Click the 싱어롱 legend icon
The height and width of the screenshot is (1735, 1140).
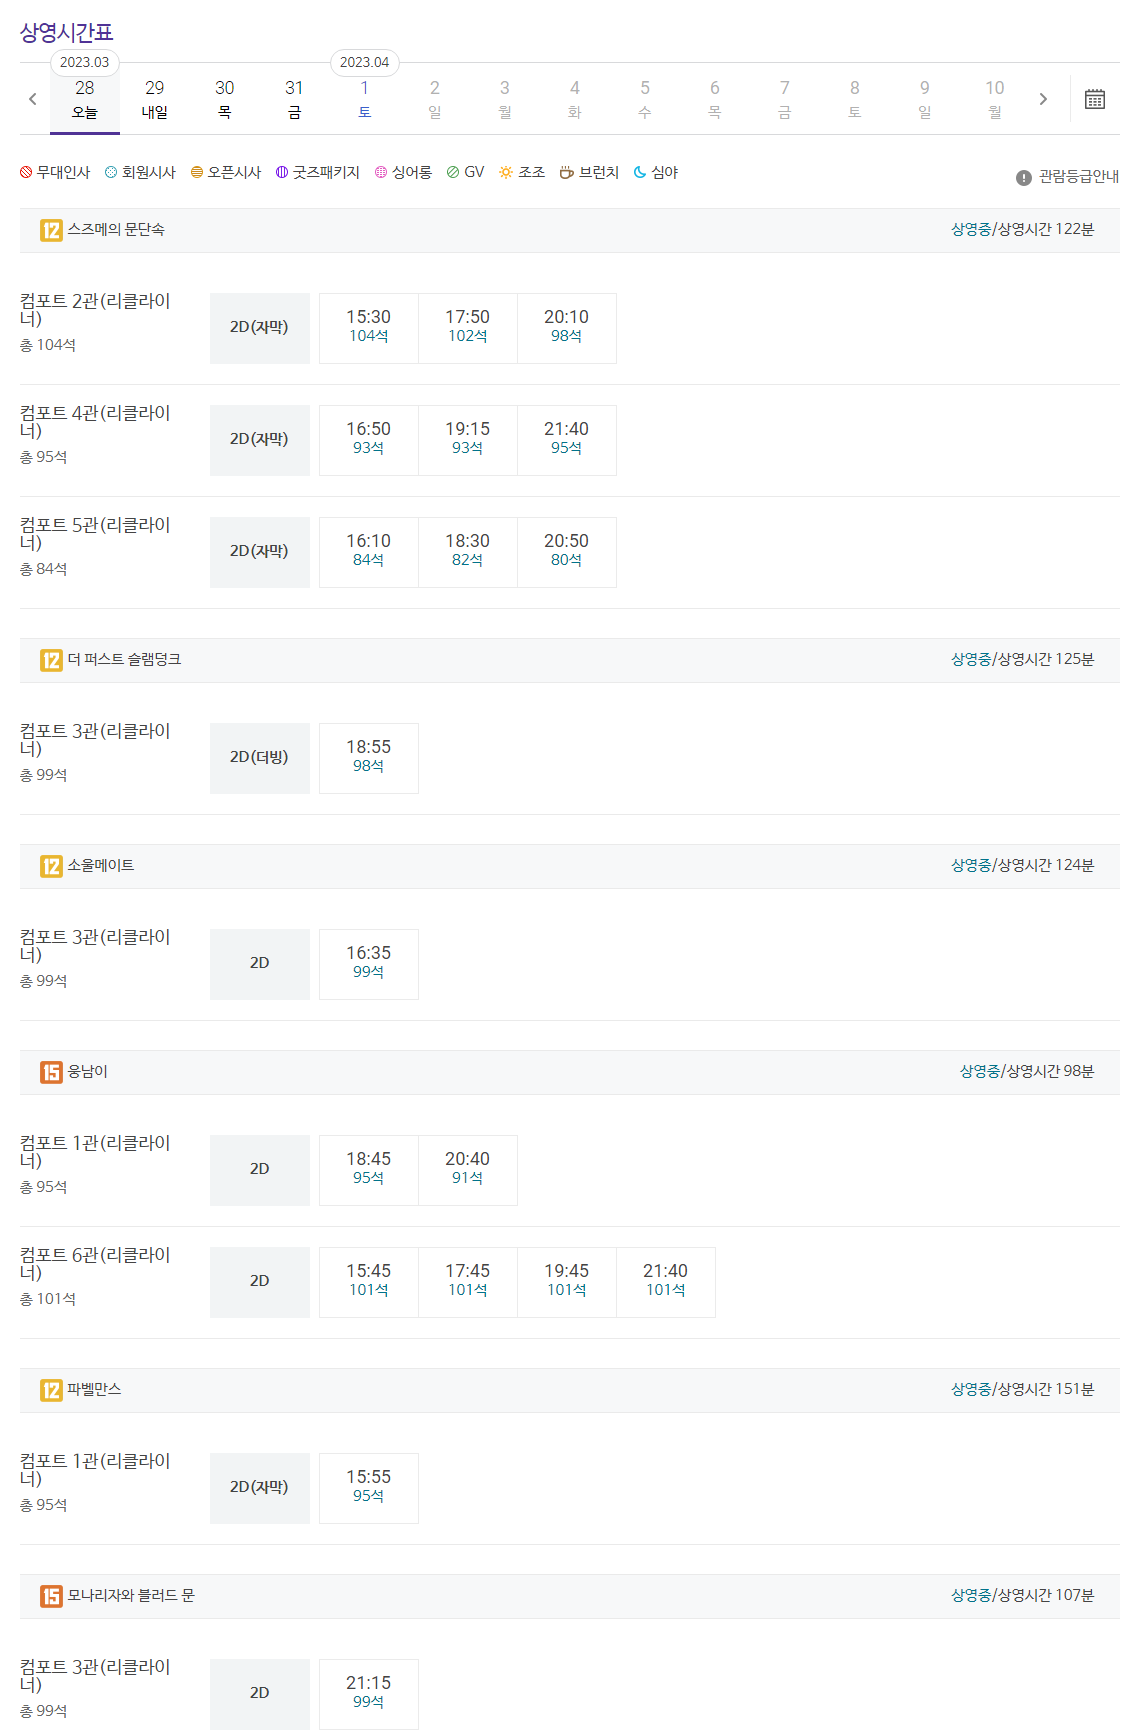pos(381,172)
